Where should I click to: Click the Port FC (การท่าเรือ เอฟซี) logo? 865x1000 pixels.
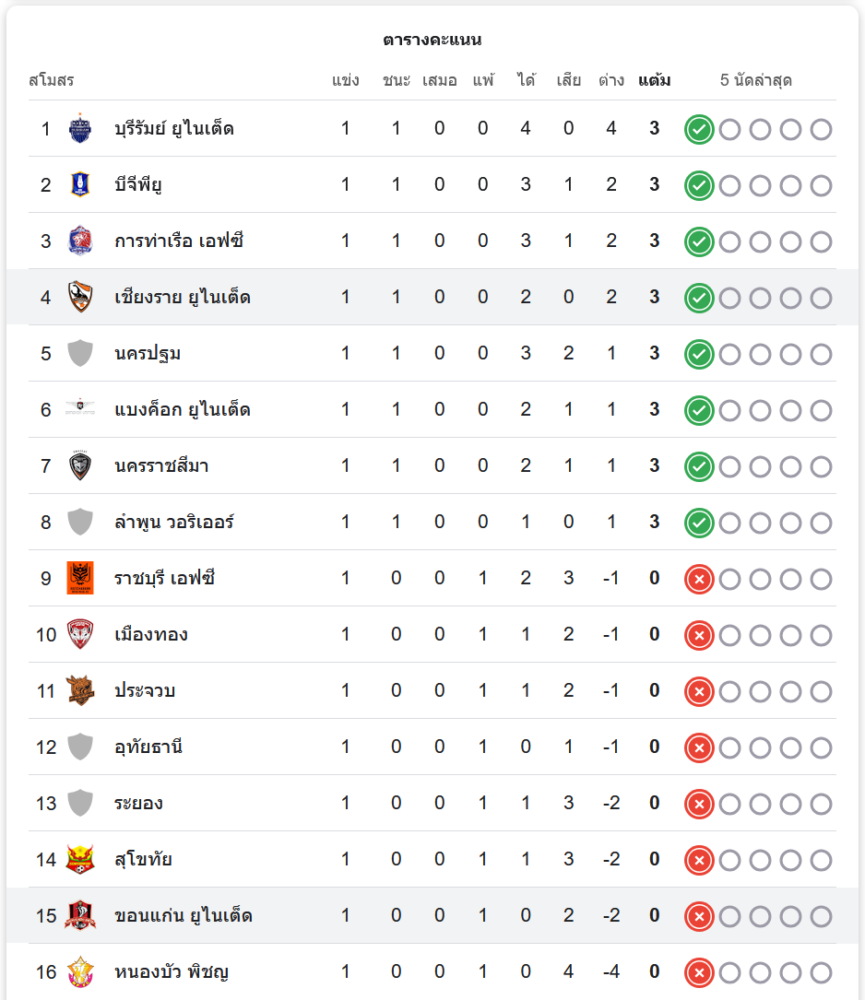coord(80,240)
